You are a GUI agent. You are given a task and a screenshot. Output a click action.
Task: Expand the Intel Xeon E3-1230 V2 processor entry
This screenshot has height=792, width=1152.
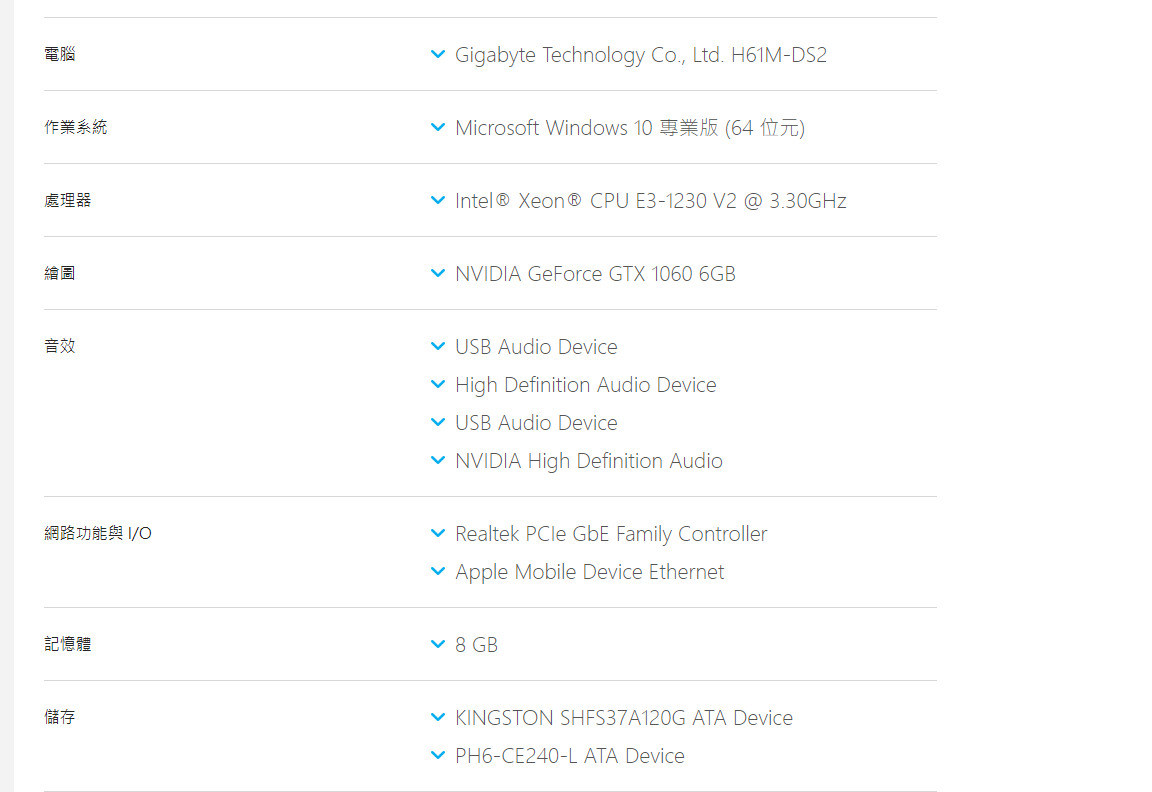point(437,201)
